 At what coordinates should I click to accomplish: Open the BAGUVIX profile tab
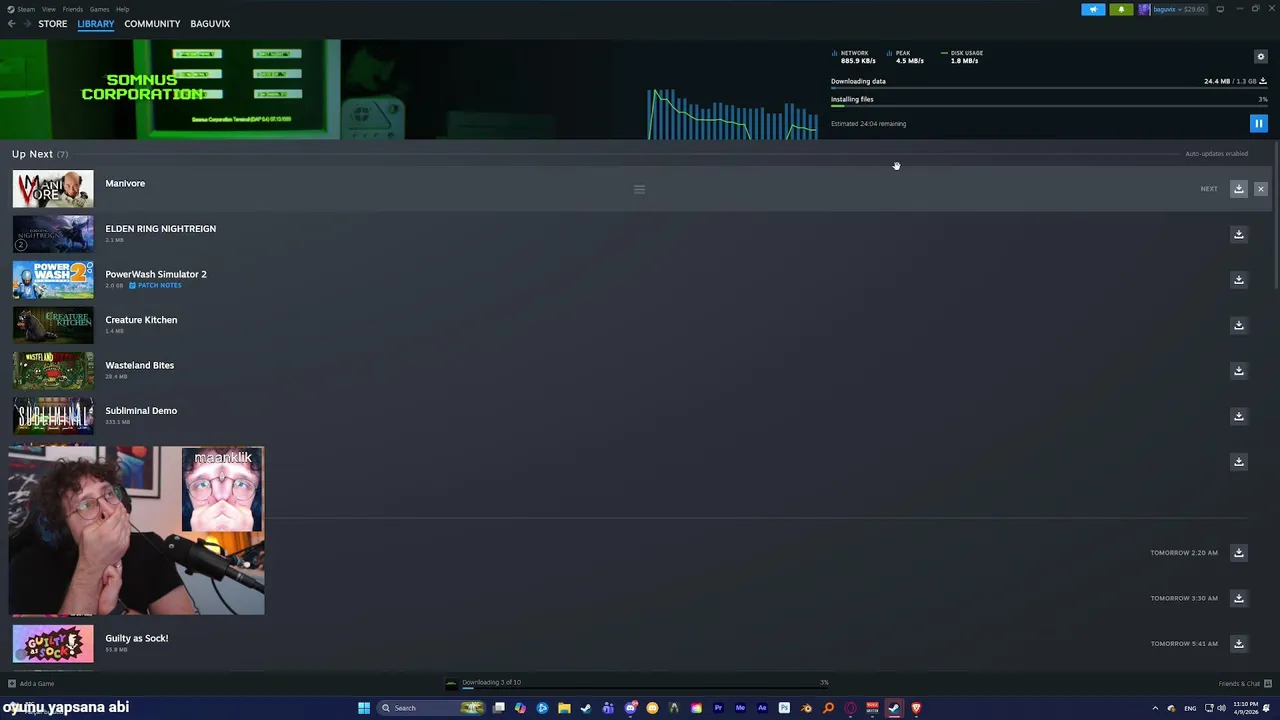(210, 24)
